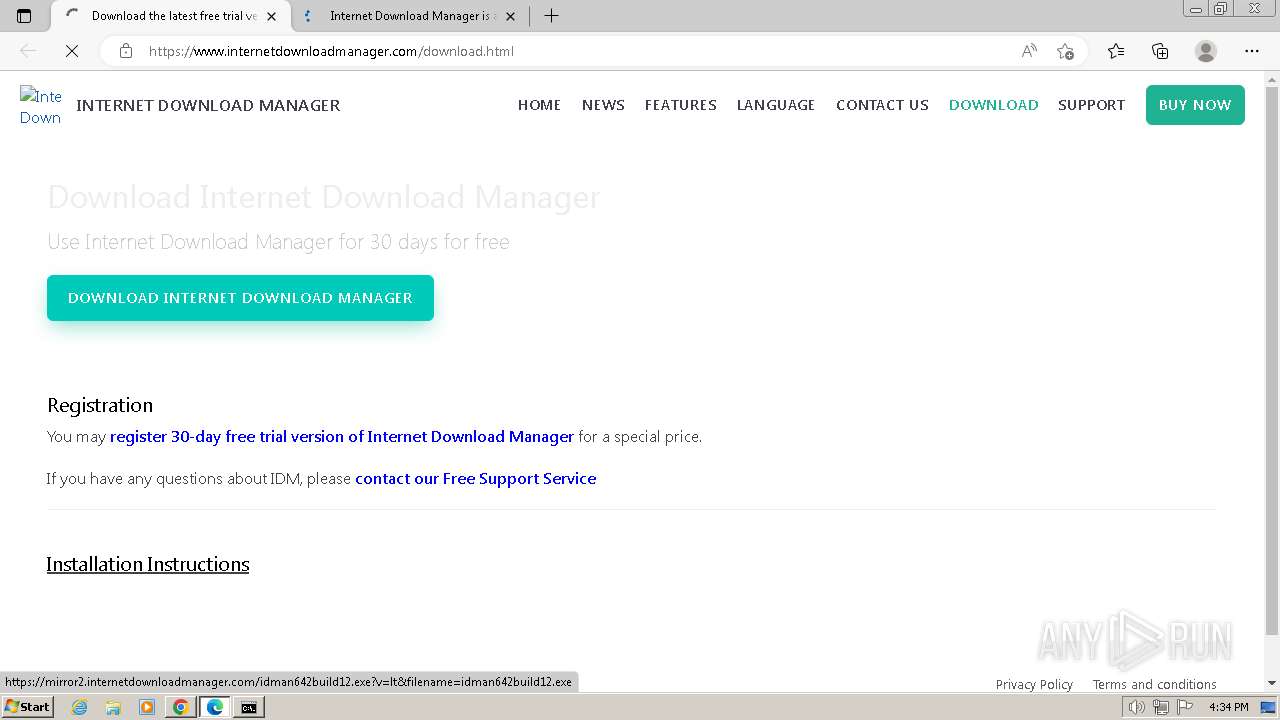Image resolution: width=1280 pixels, height=720 pixels.
Task: Open the SUPPORT page
Action: (1091, 105)
